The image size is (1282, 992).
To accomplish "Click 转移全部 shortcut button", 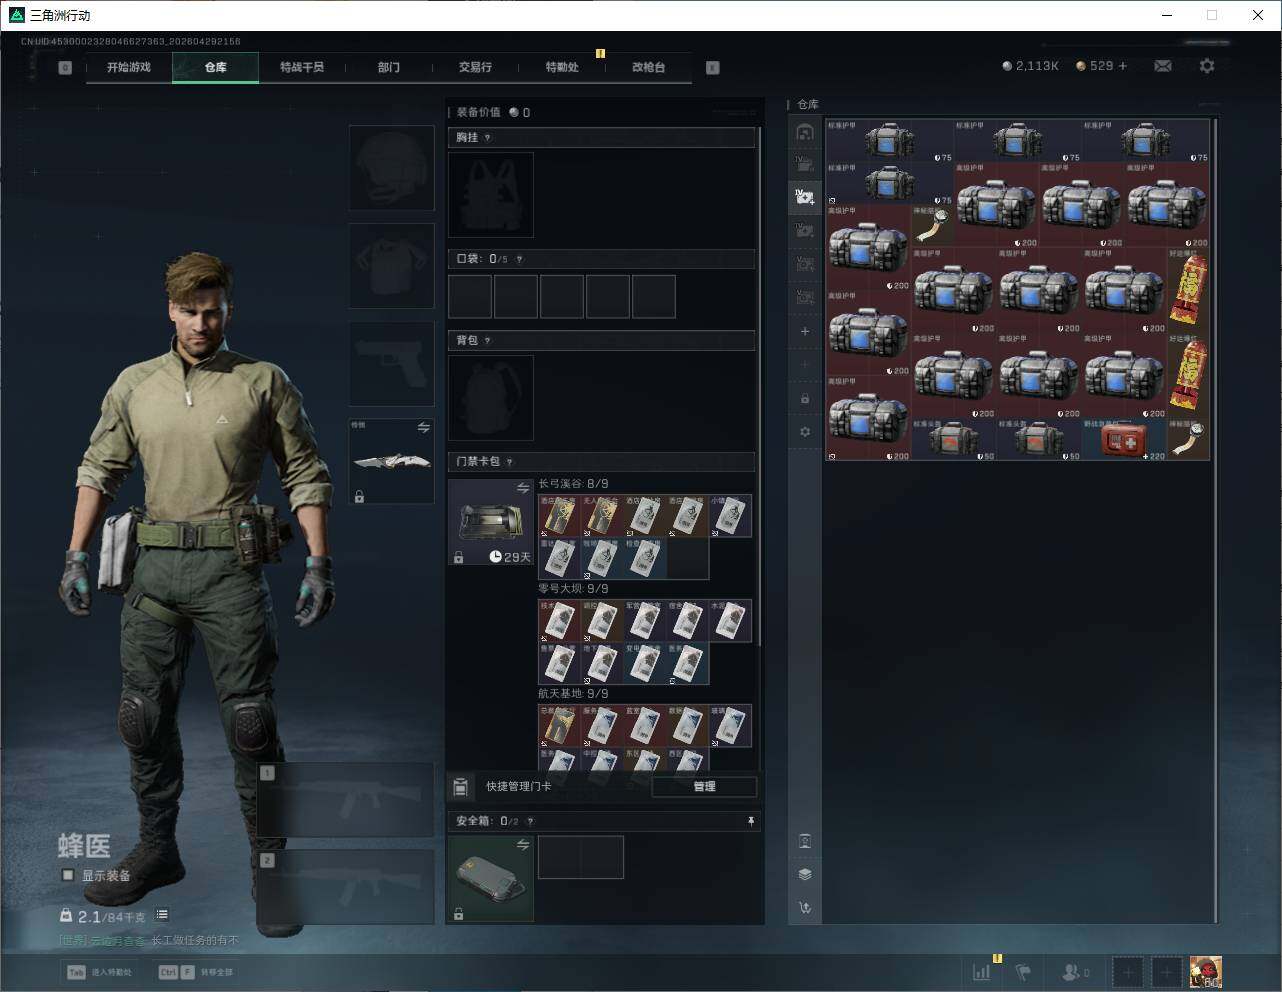I will [x=196, y=972].
